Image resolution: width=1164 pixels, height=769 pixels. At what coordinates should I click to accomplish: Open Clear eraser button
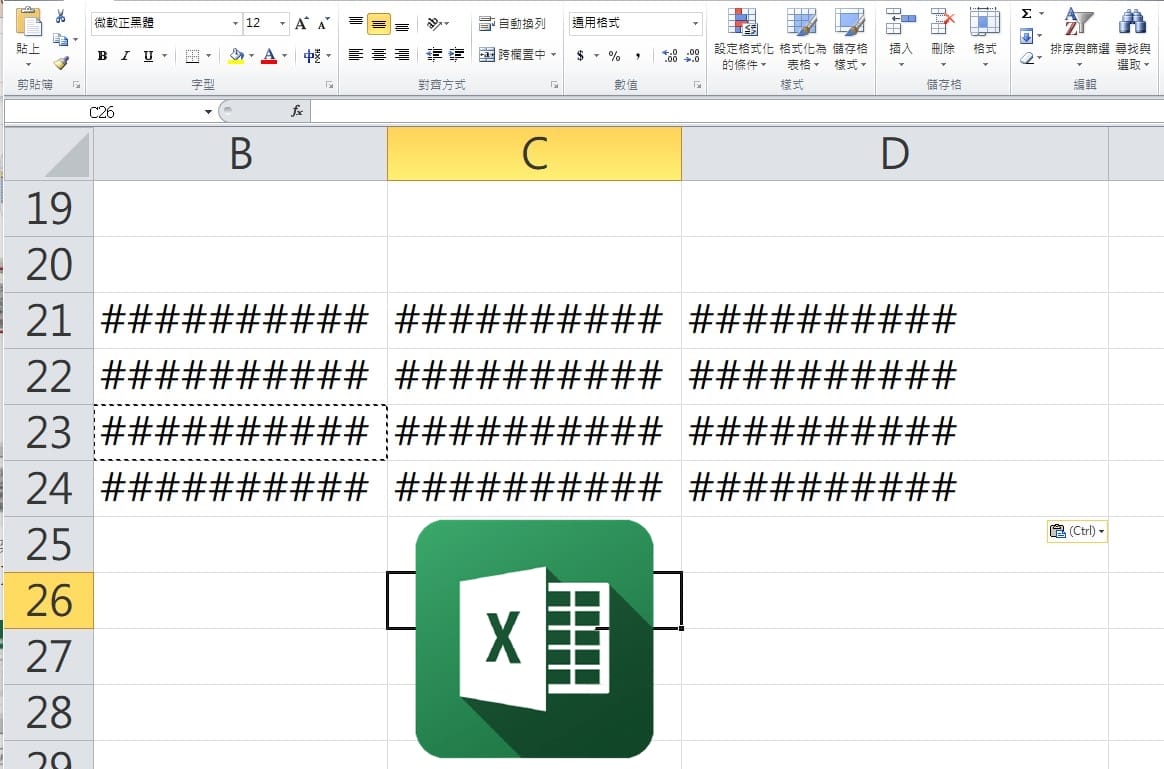point(1027,59)
